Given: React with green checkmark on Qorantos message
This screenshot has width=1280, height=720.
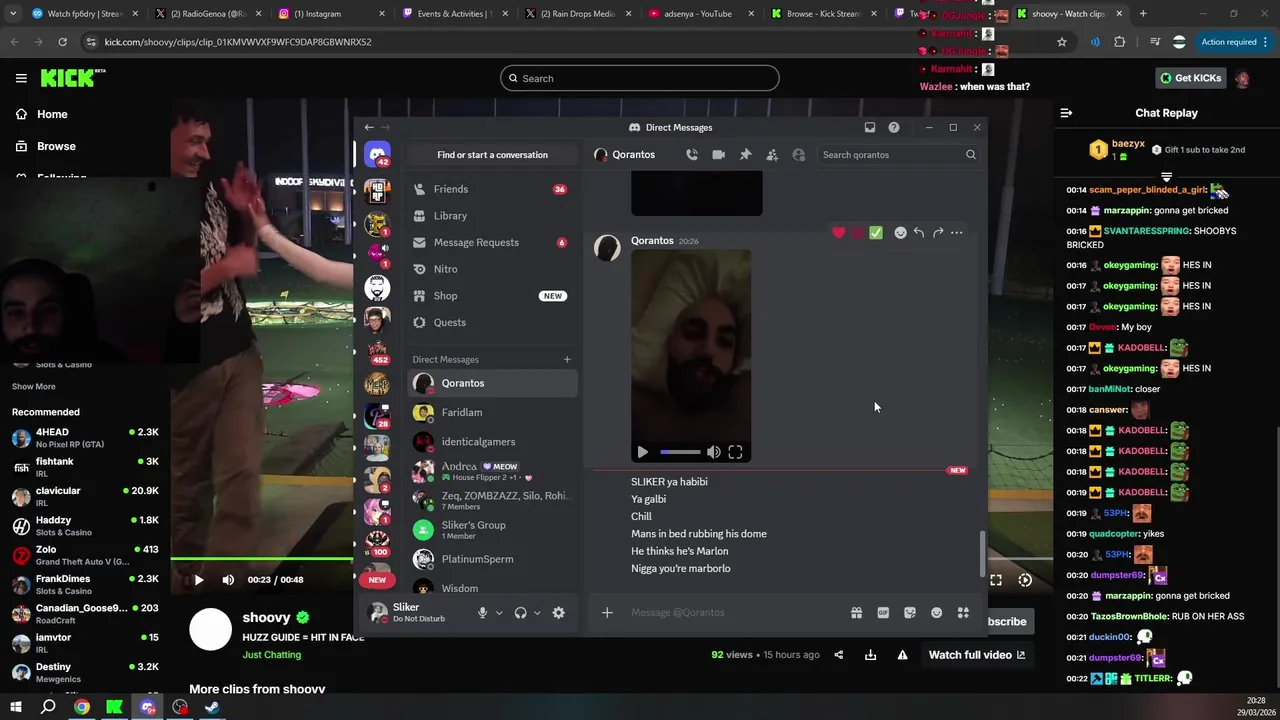Looking at the screenshot, I should (x=876, y=233).
